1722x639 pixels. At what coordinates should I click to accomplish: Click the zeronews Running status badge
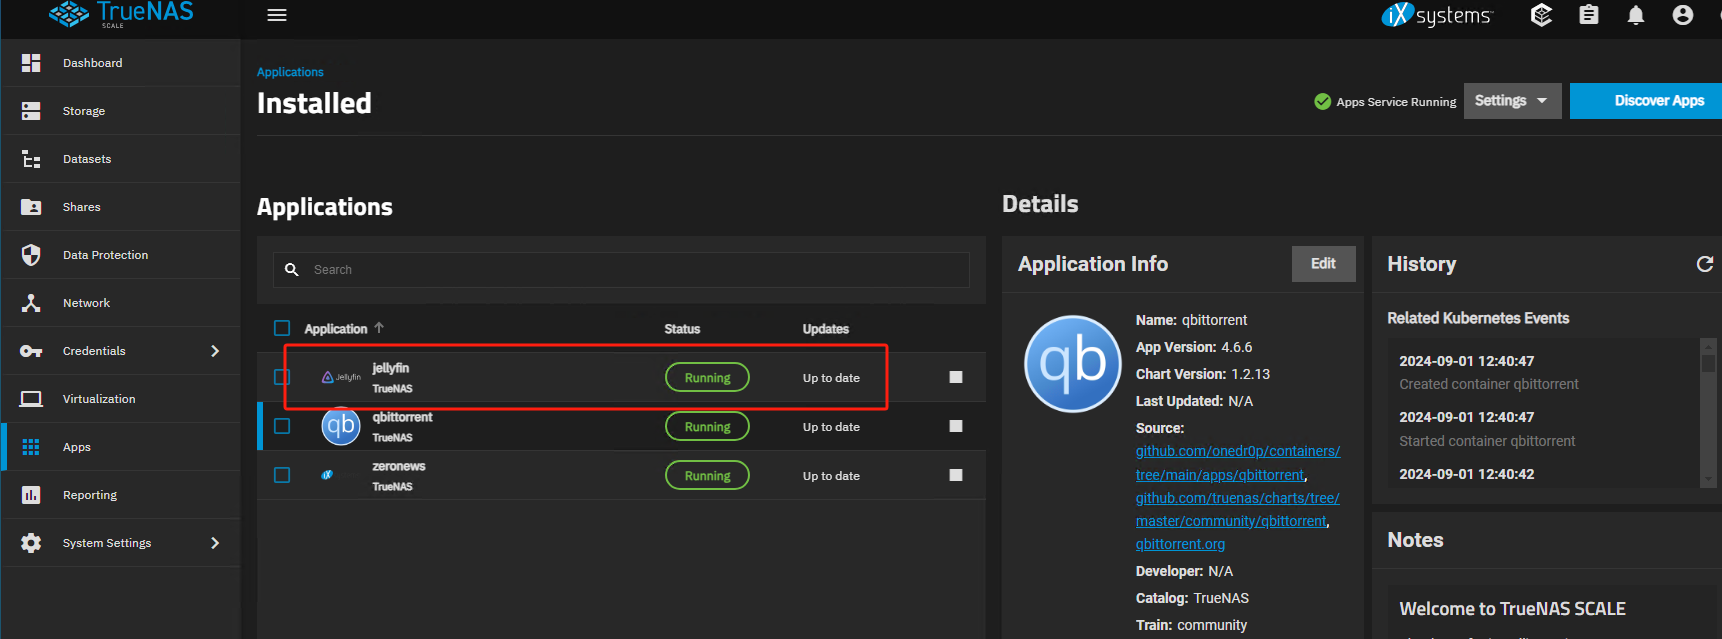click(x=707, y=475)
